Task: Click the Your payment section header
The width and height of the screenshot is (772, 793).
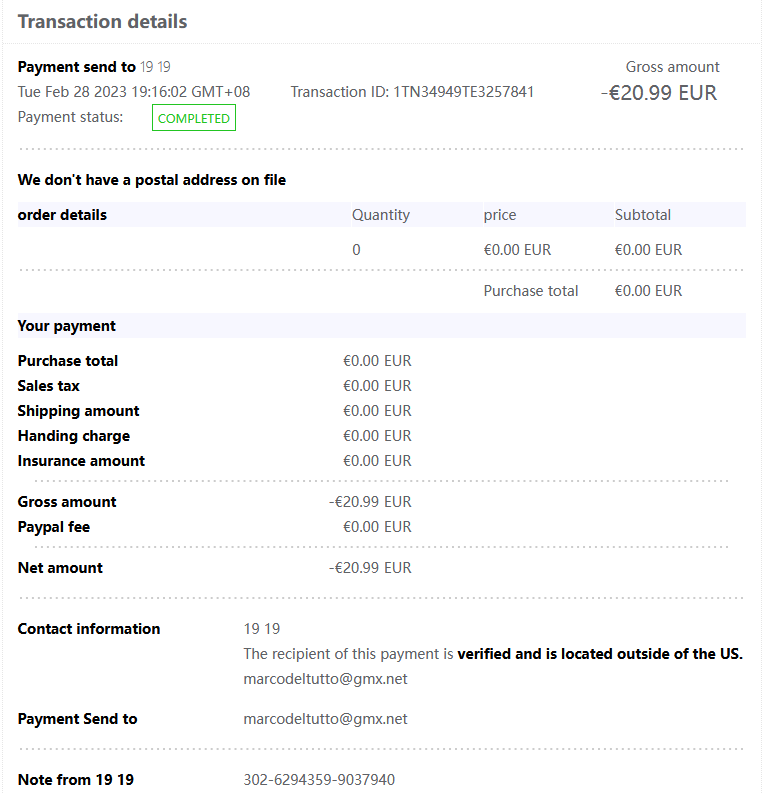Action: [66, 326]
